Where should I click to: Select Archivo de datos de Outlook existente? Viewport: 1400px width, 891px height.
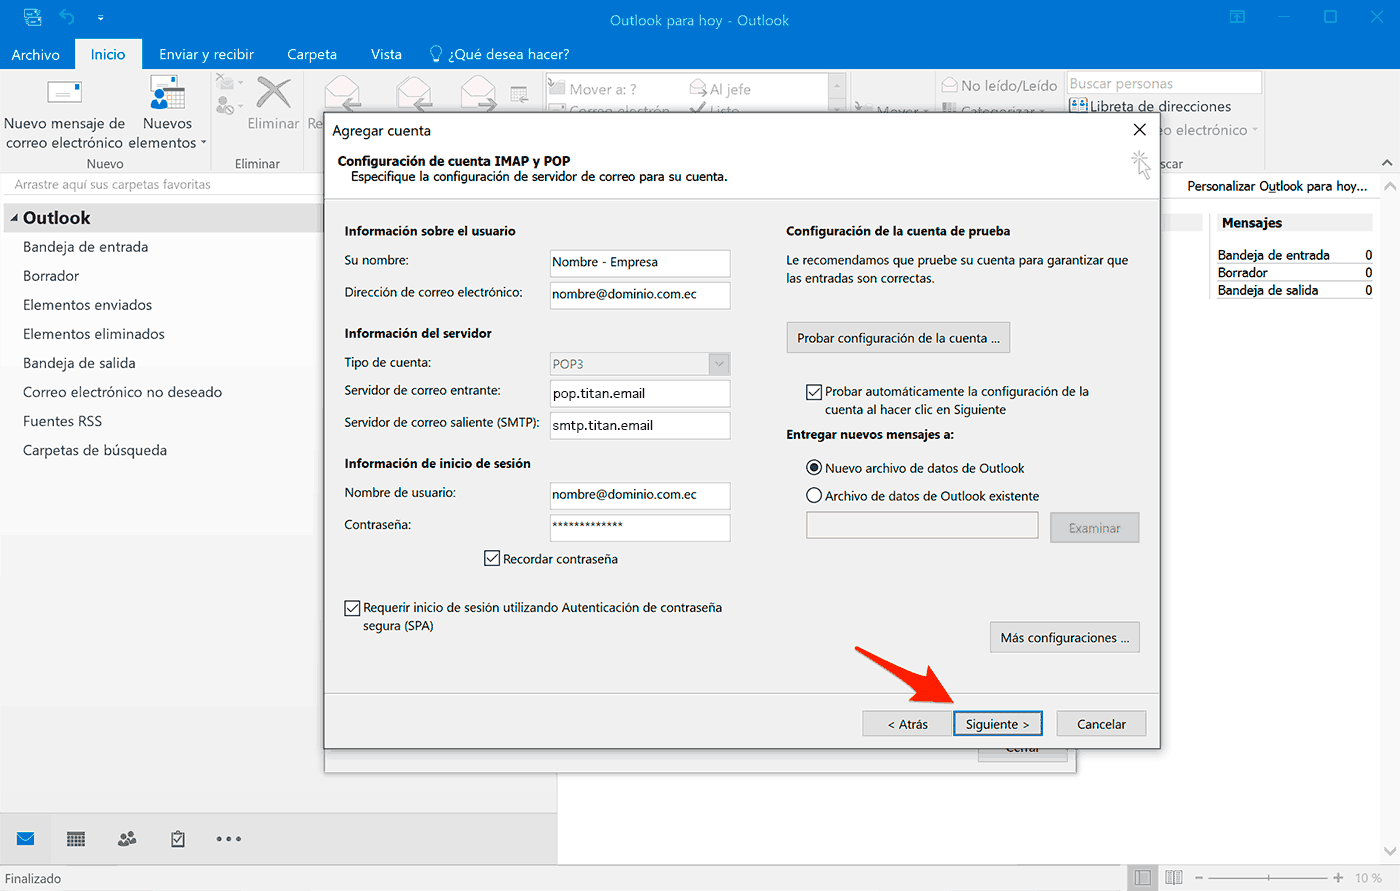[814, 495]
